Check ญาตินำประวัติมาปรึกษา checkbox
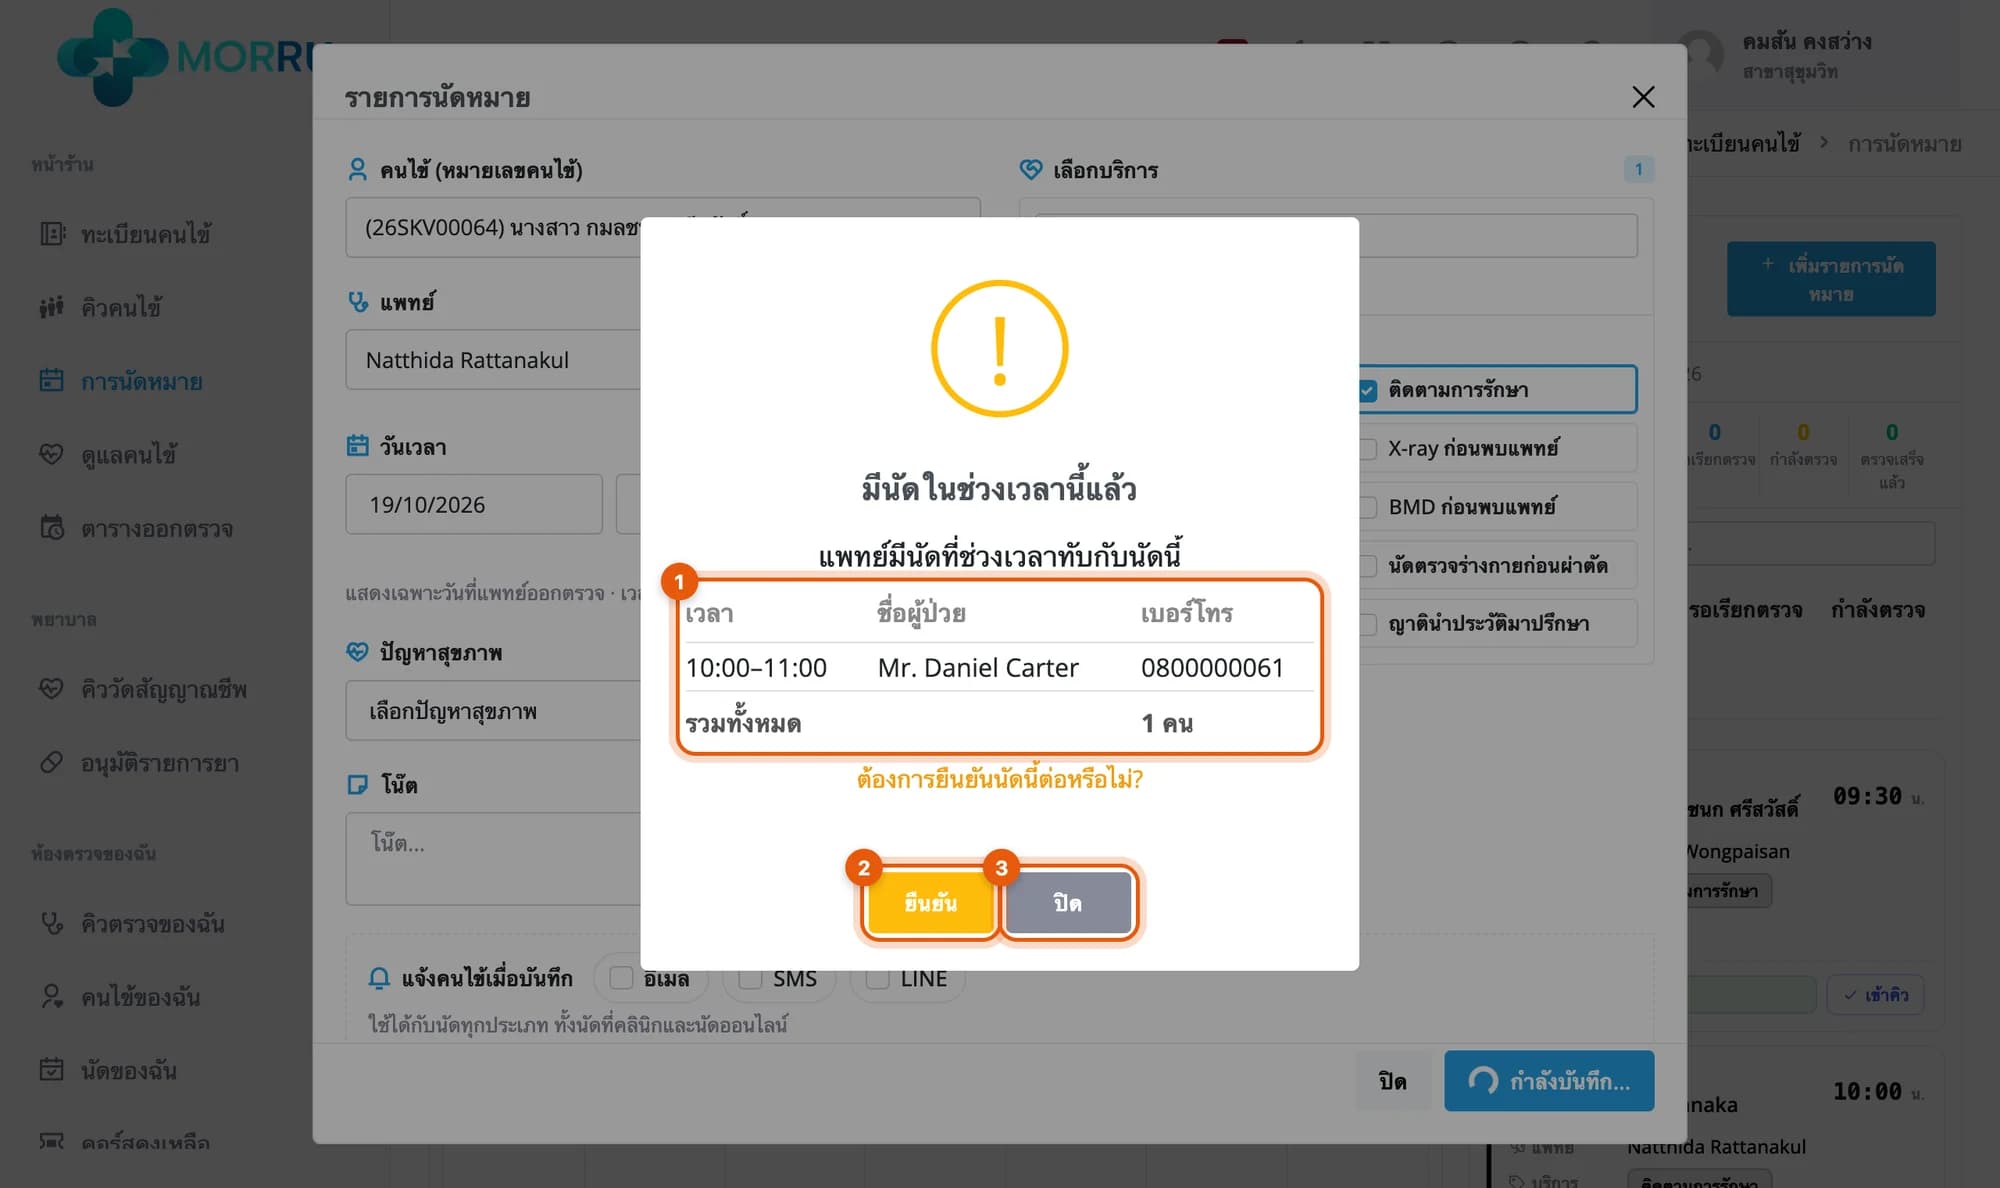 [x=1368, y=624]
